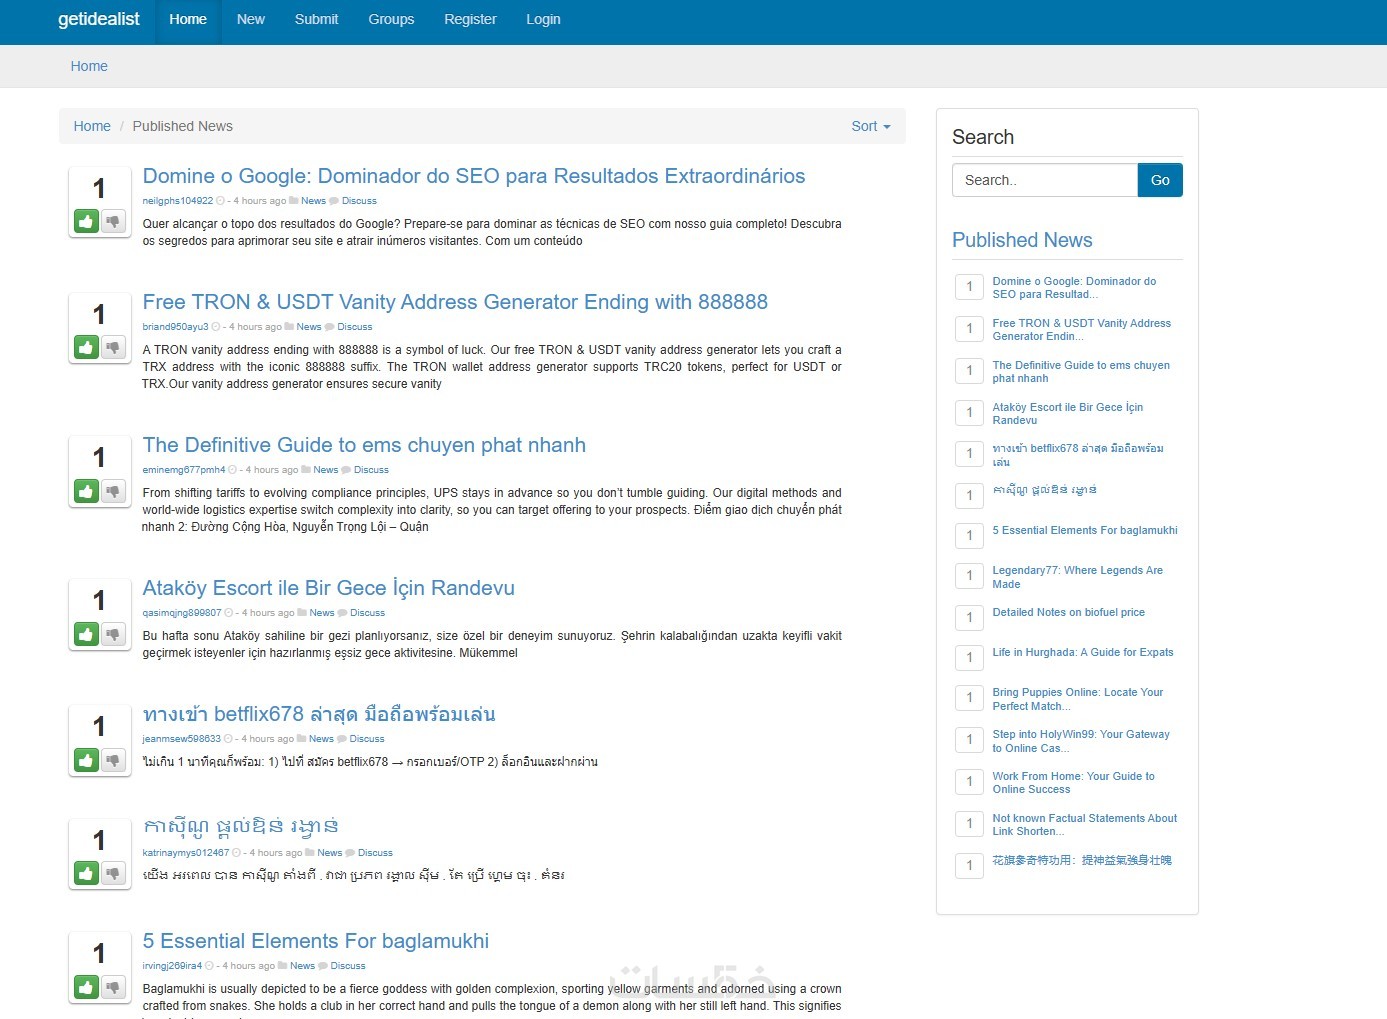Viewport: 1387px width, 1019px height.
Task: Upvote the post by katrinaymys012467
Action: click(86, 874)
